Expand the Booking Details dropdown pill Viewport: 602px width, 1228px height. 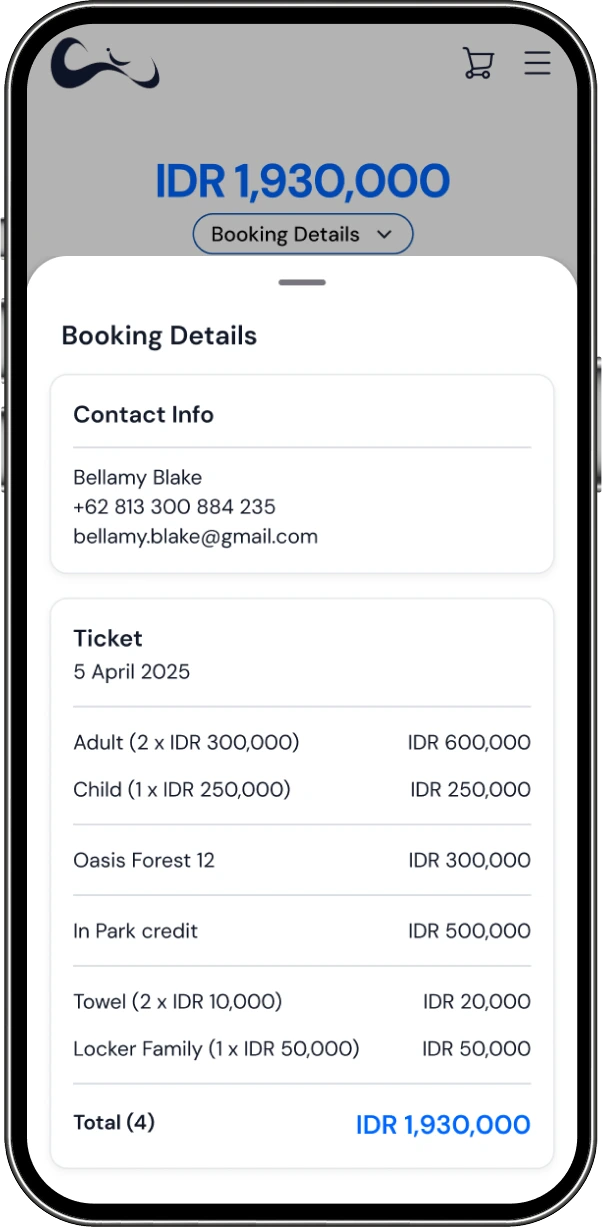[x=302, y=234]
